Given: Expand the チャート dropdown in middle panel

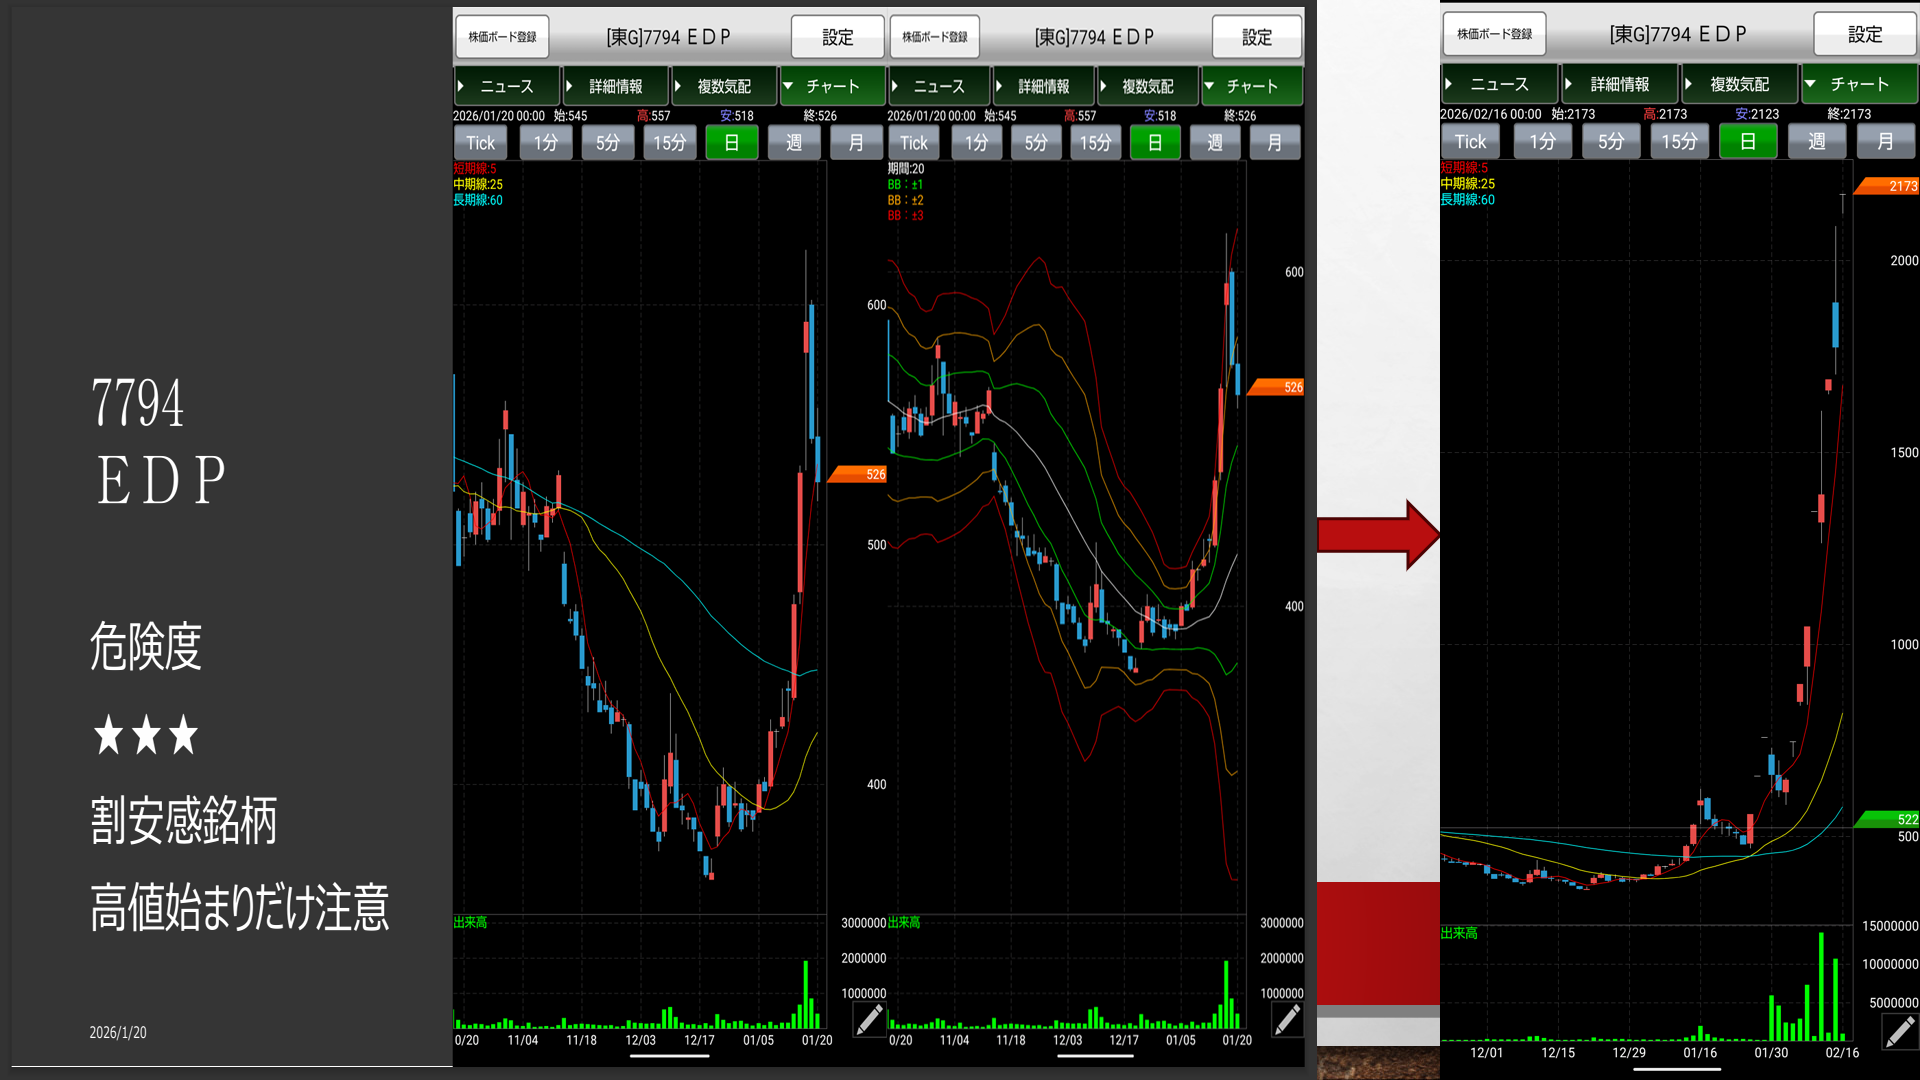Looking at the screenshot, I should coord(1251,86).
